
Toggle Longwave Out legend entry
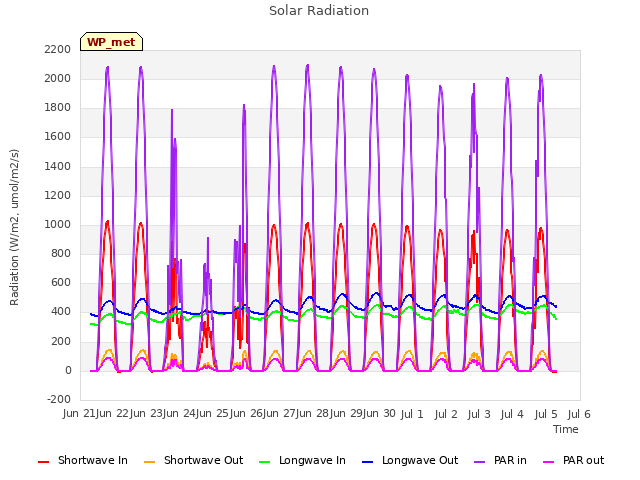click(x=410, y=460)
